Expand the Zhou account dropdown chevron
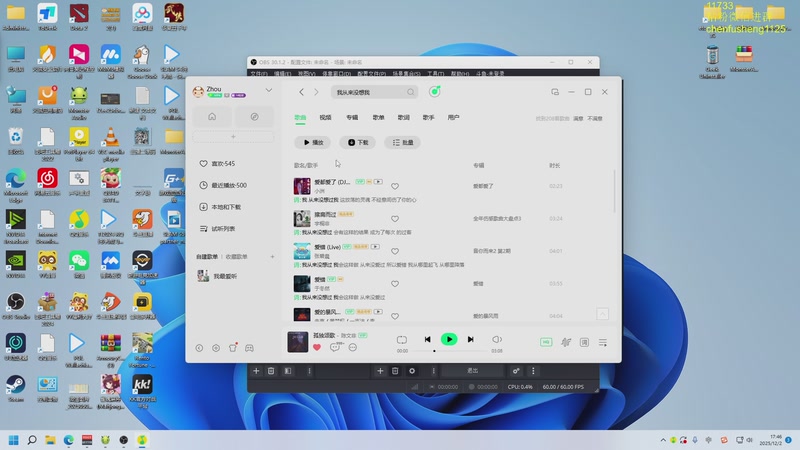The width and height of the screenshot is (800, 450). [x=269, y=90]
